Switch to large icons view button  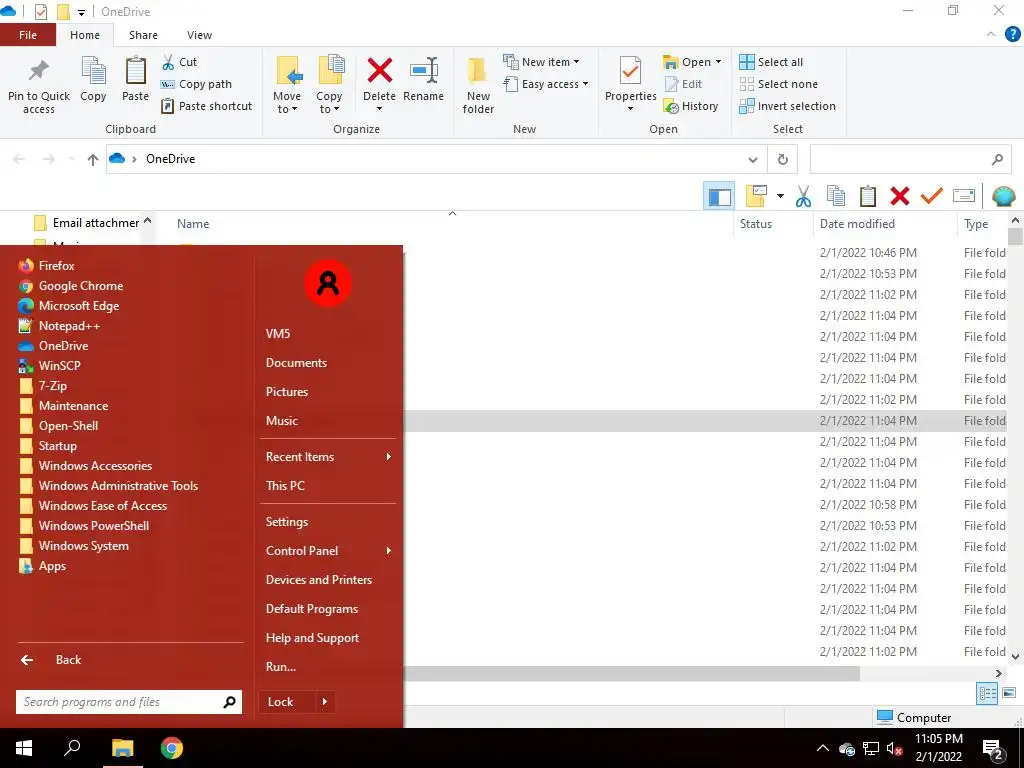tap(1009, 693)
